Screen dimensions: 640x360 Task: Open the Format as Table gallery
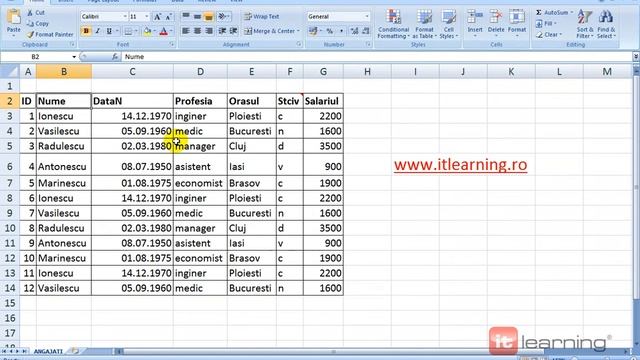point(424,24)
